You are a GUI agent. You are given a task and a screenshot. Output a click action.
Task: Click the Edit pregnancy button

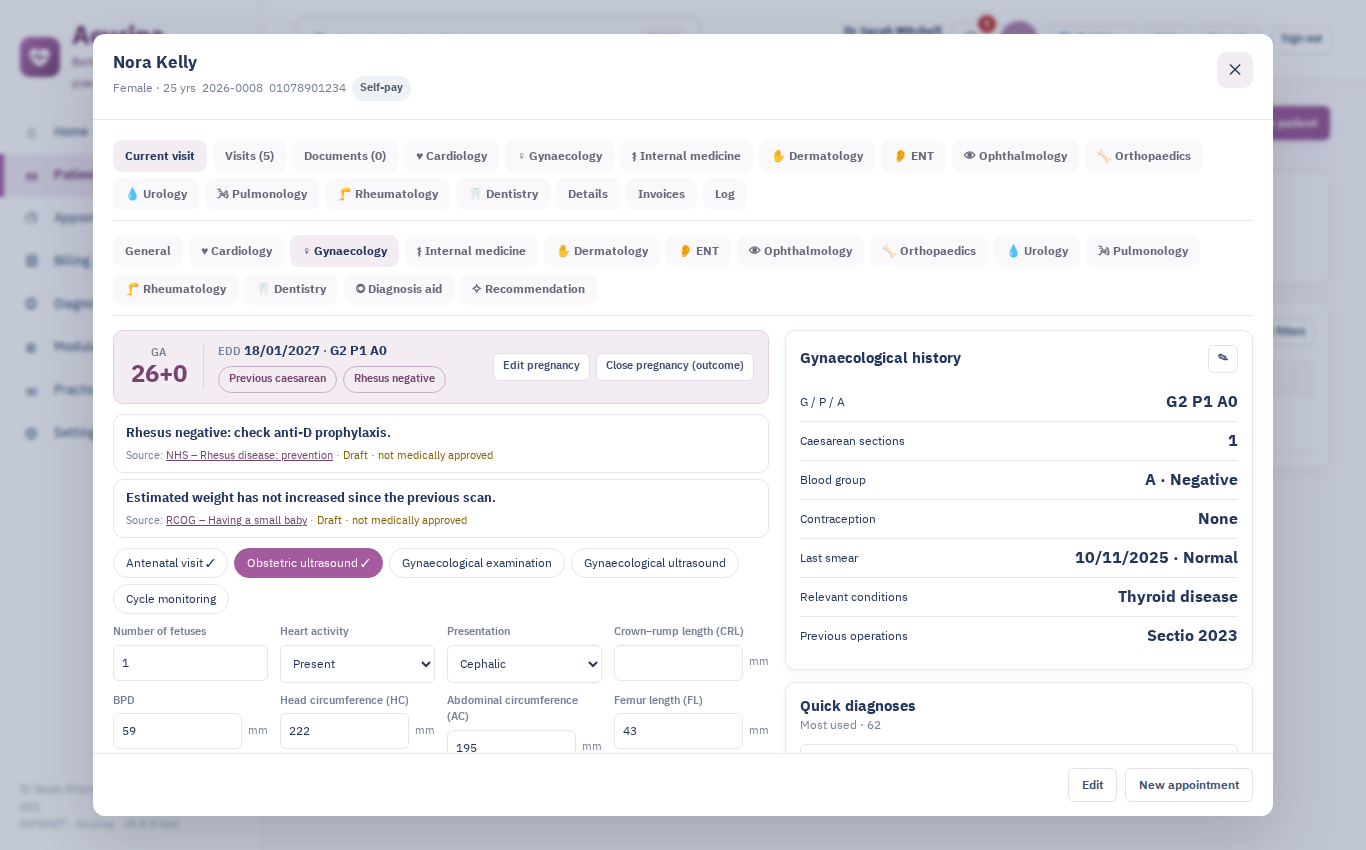pos(541,366)
